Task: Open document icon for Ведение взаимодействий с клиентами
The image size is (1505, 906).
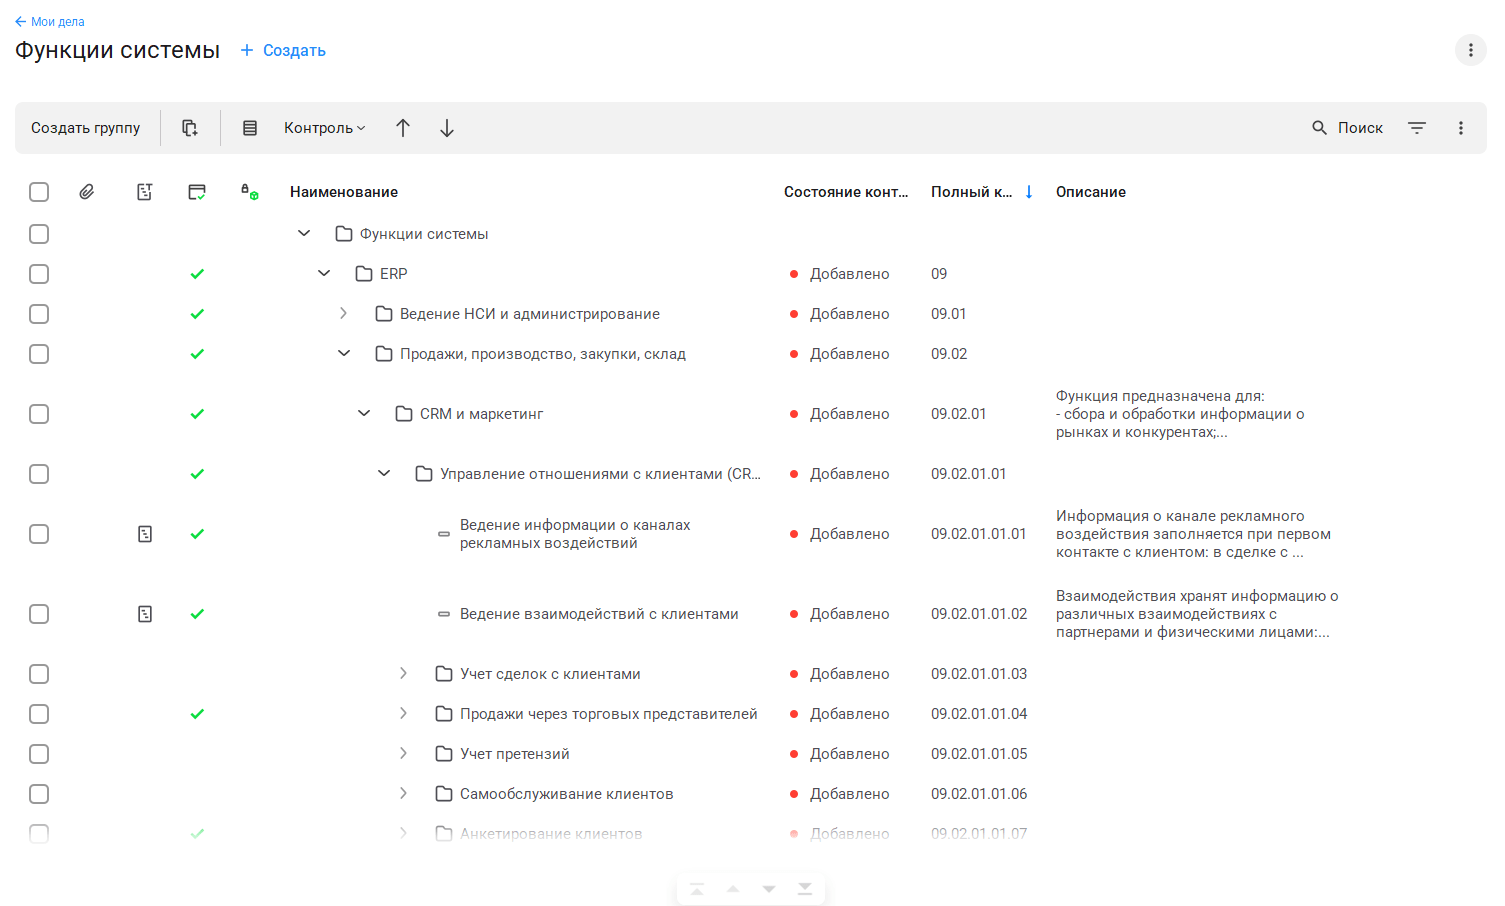Action: click(145, 614)
